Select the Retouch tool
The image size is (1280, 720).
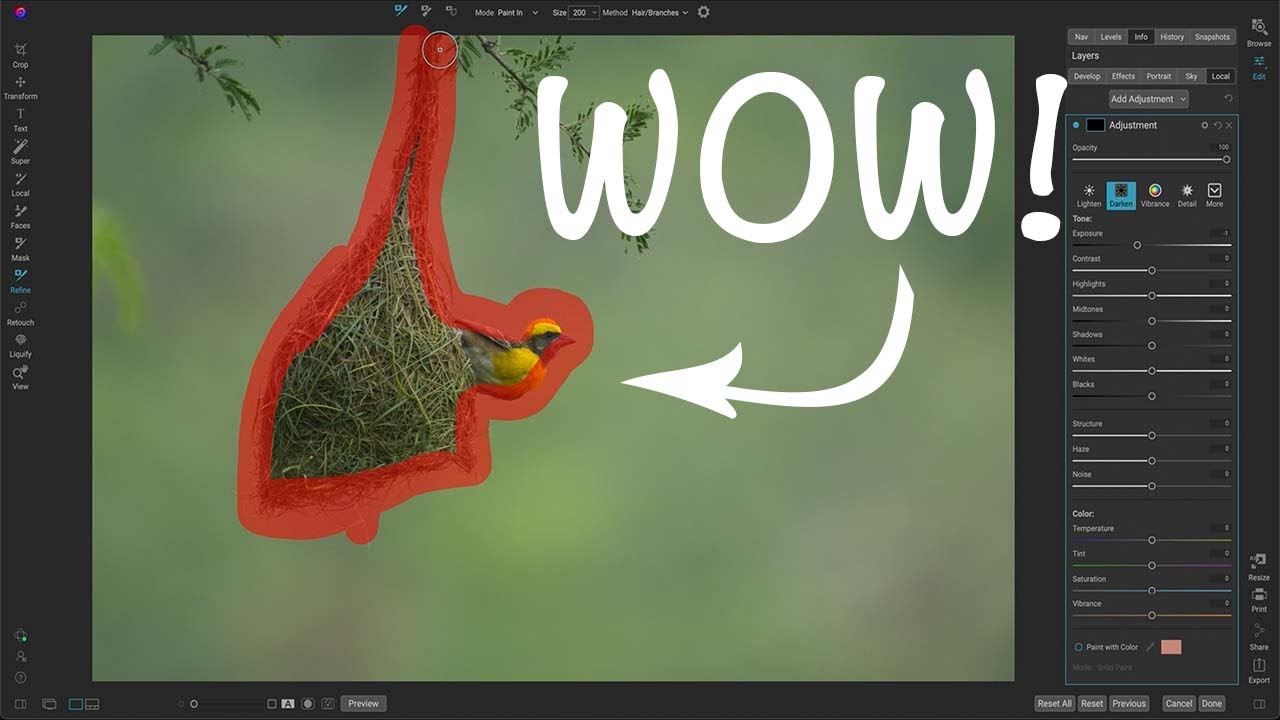tap(20, 313)
